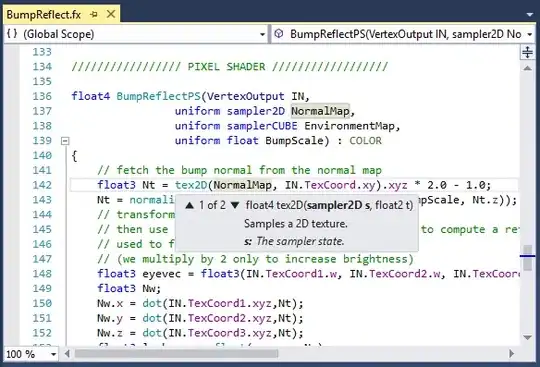Click the horizontal scrollbar thumb
Screen dimensions: 540x367
(176, 354)
